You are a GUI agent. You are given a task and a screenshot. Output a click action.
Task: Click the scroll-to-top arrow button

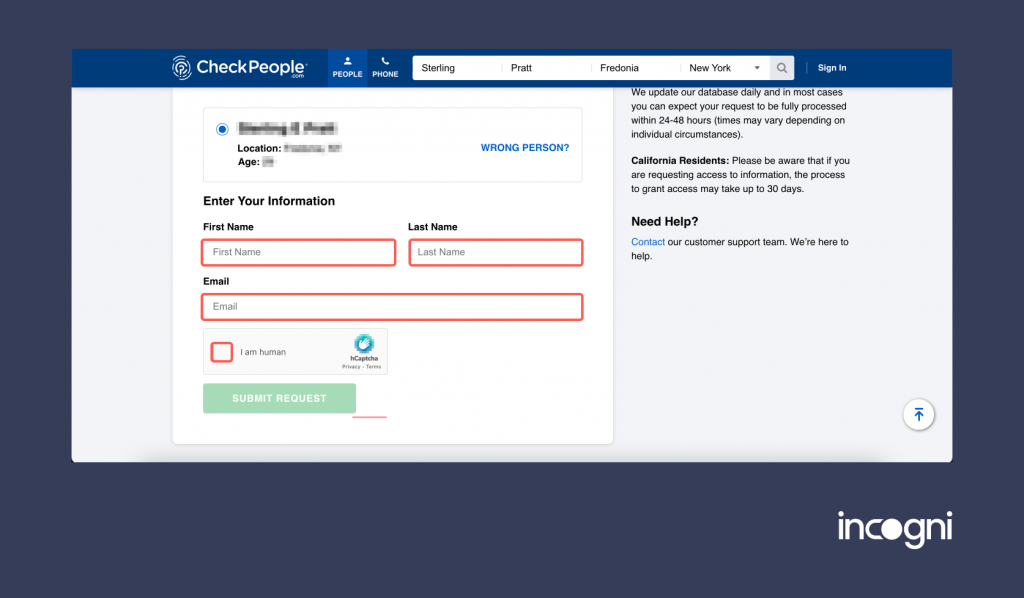tap(918, 414)
